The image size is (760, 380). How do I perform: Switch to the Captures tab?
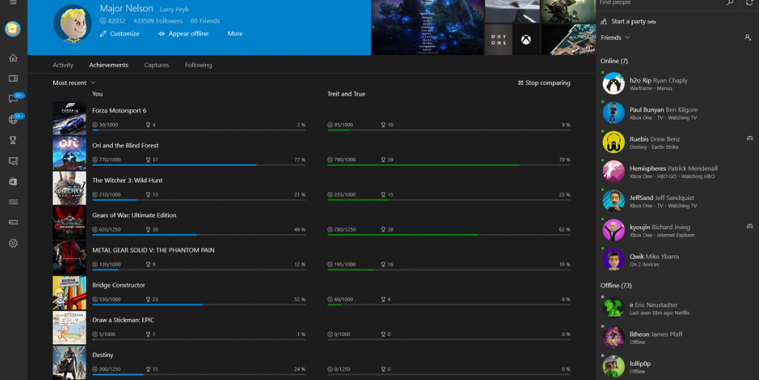pos(157,65)
